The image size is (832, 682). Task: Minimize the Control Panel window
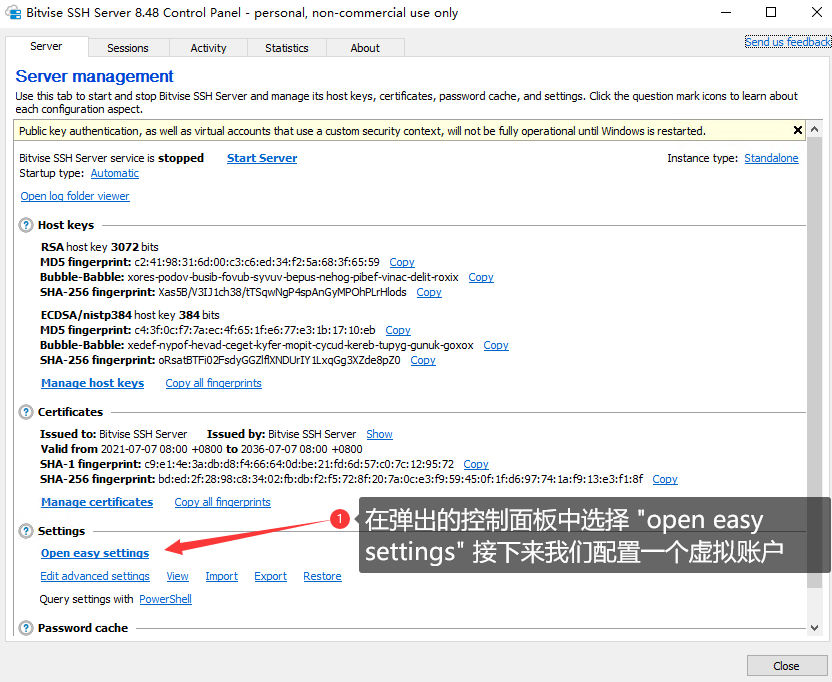pos(725,13)
